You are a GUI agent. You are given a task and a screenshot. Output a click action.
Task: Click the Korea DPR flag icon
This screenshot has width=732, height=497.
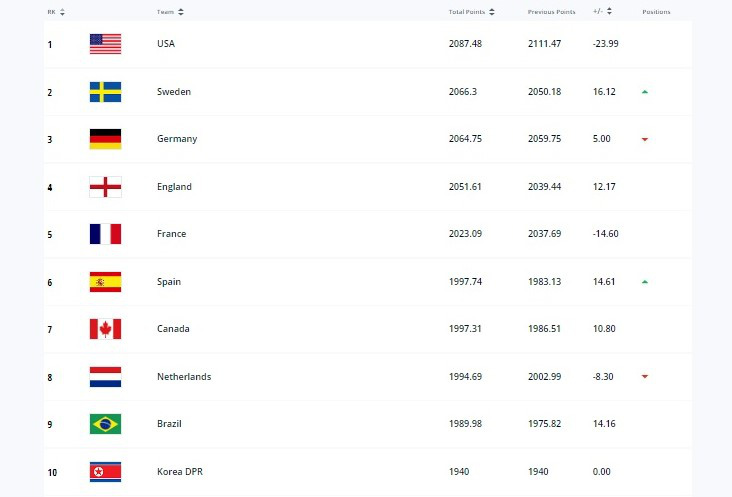click(x=105, y=471)
